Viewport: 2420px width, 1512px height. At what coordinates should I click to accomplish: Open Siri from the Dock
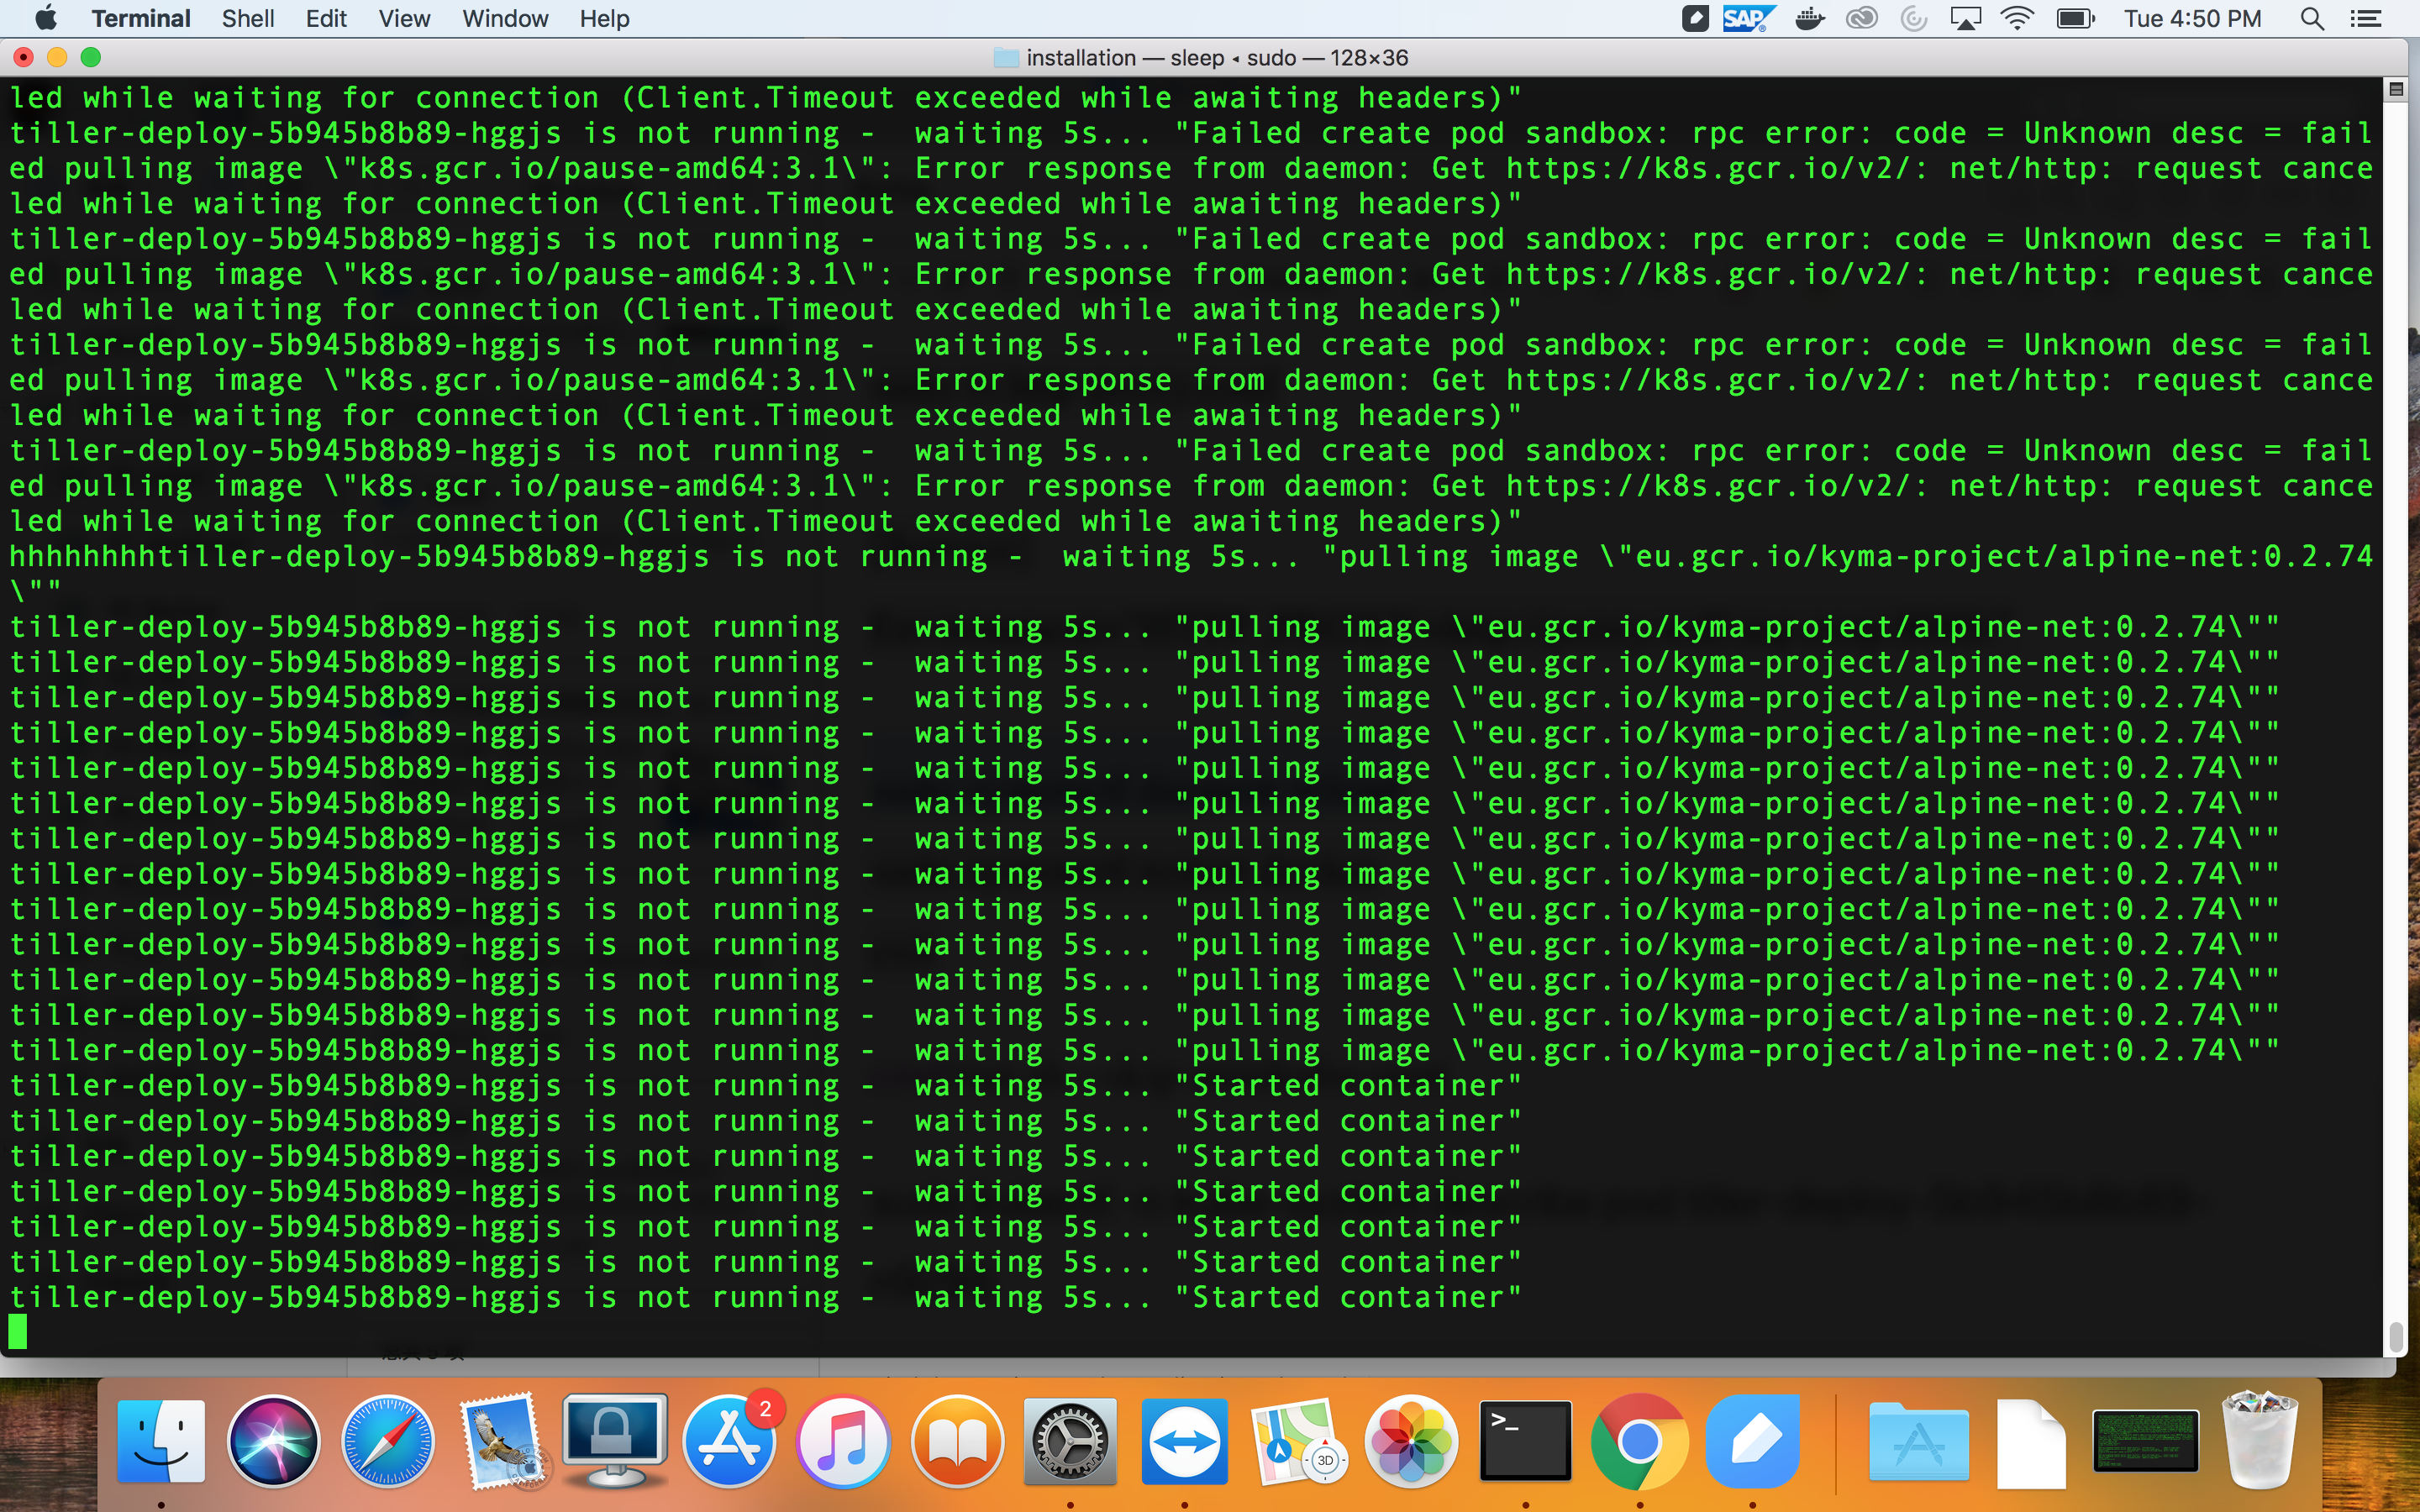click(x=274, y=1440)
